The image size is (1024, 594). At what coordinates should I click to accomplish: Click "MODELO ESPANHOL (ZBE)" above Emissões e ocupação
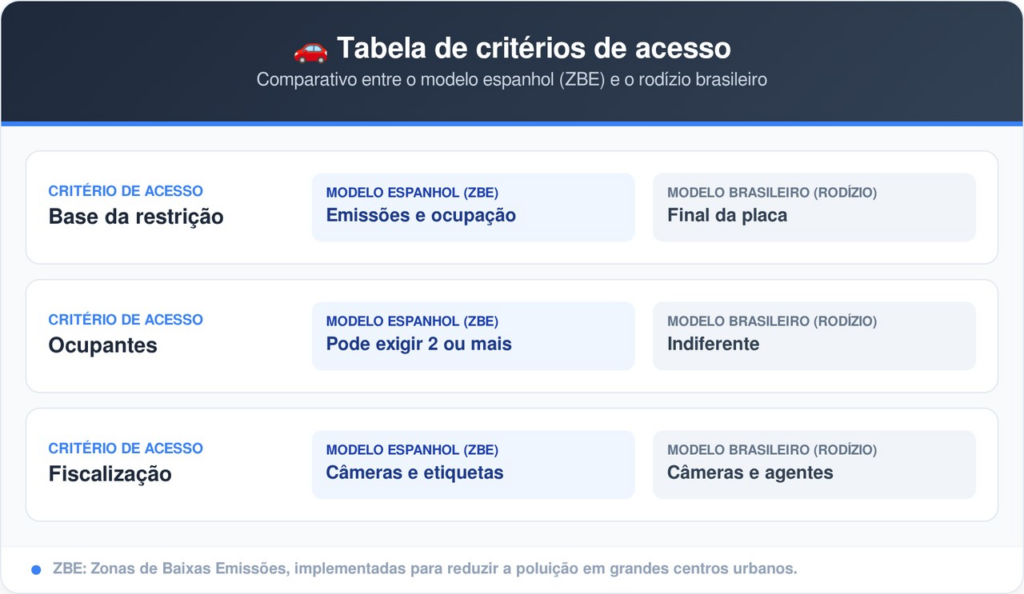point(412,192)
